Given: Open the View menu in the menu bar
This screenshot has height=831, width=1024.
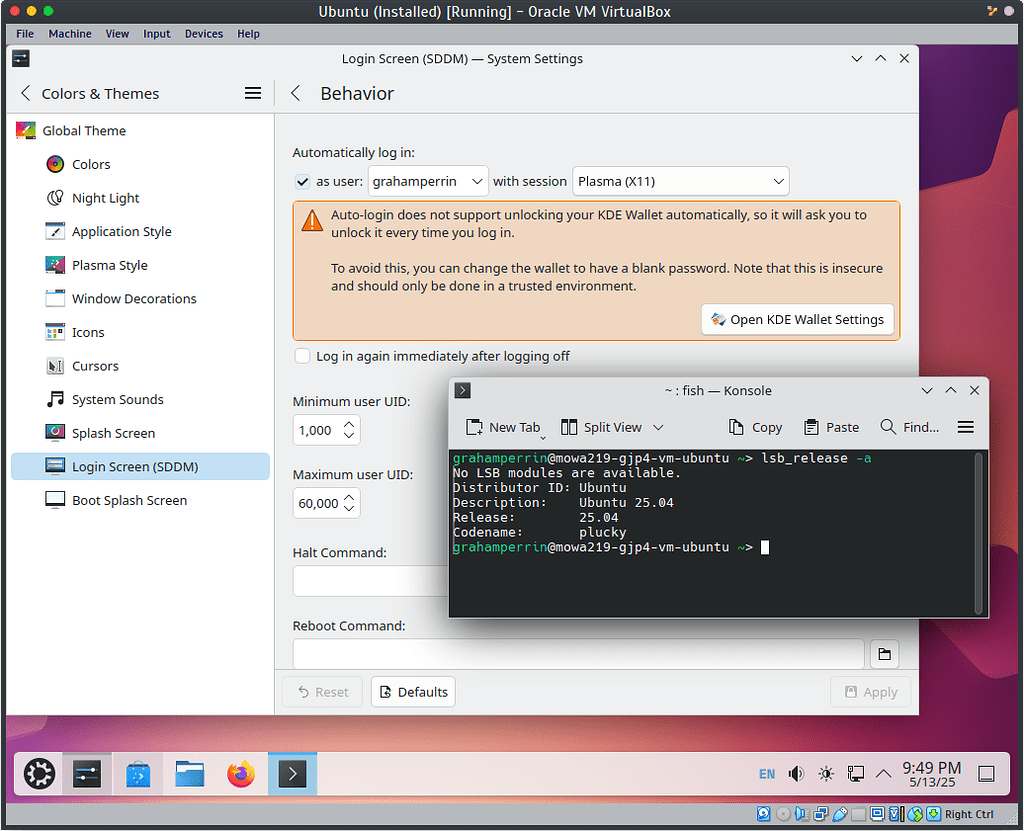Looking at the screenshot, I should pos(117,33).
